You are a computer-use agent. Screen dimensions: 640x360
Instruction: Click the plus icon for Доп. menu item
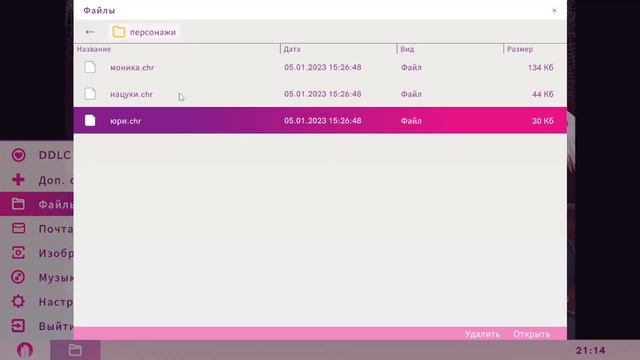click(18, 179)
